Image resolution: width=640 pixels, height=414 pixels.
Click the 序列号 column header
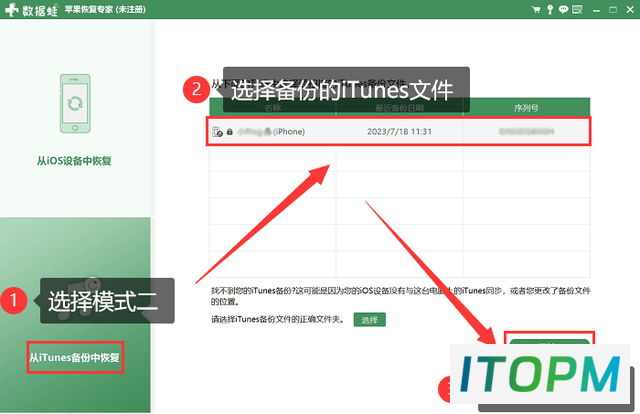[527, 108]
